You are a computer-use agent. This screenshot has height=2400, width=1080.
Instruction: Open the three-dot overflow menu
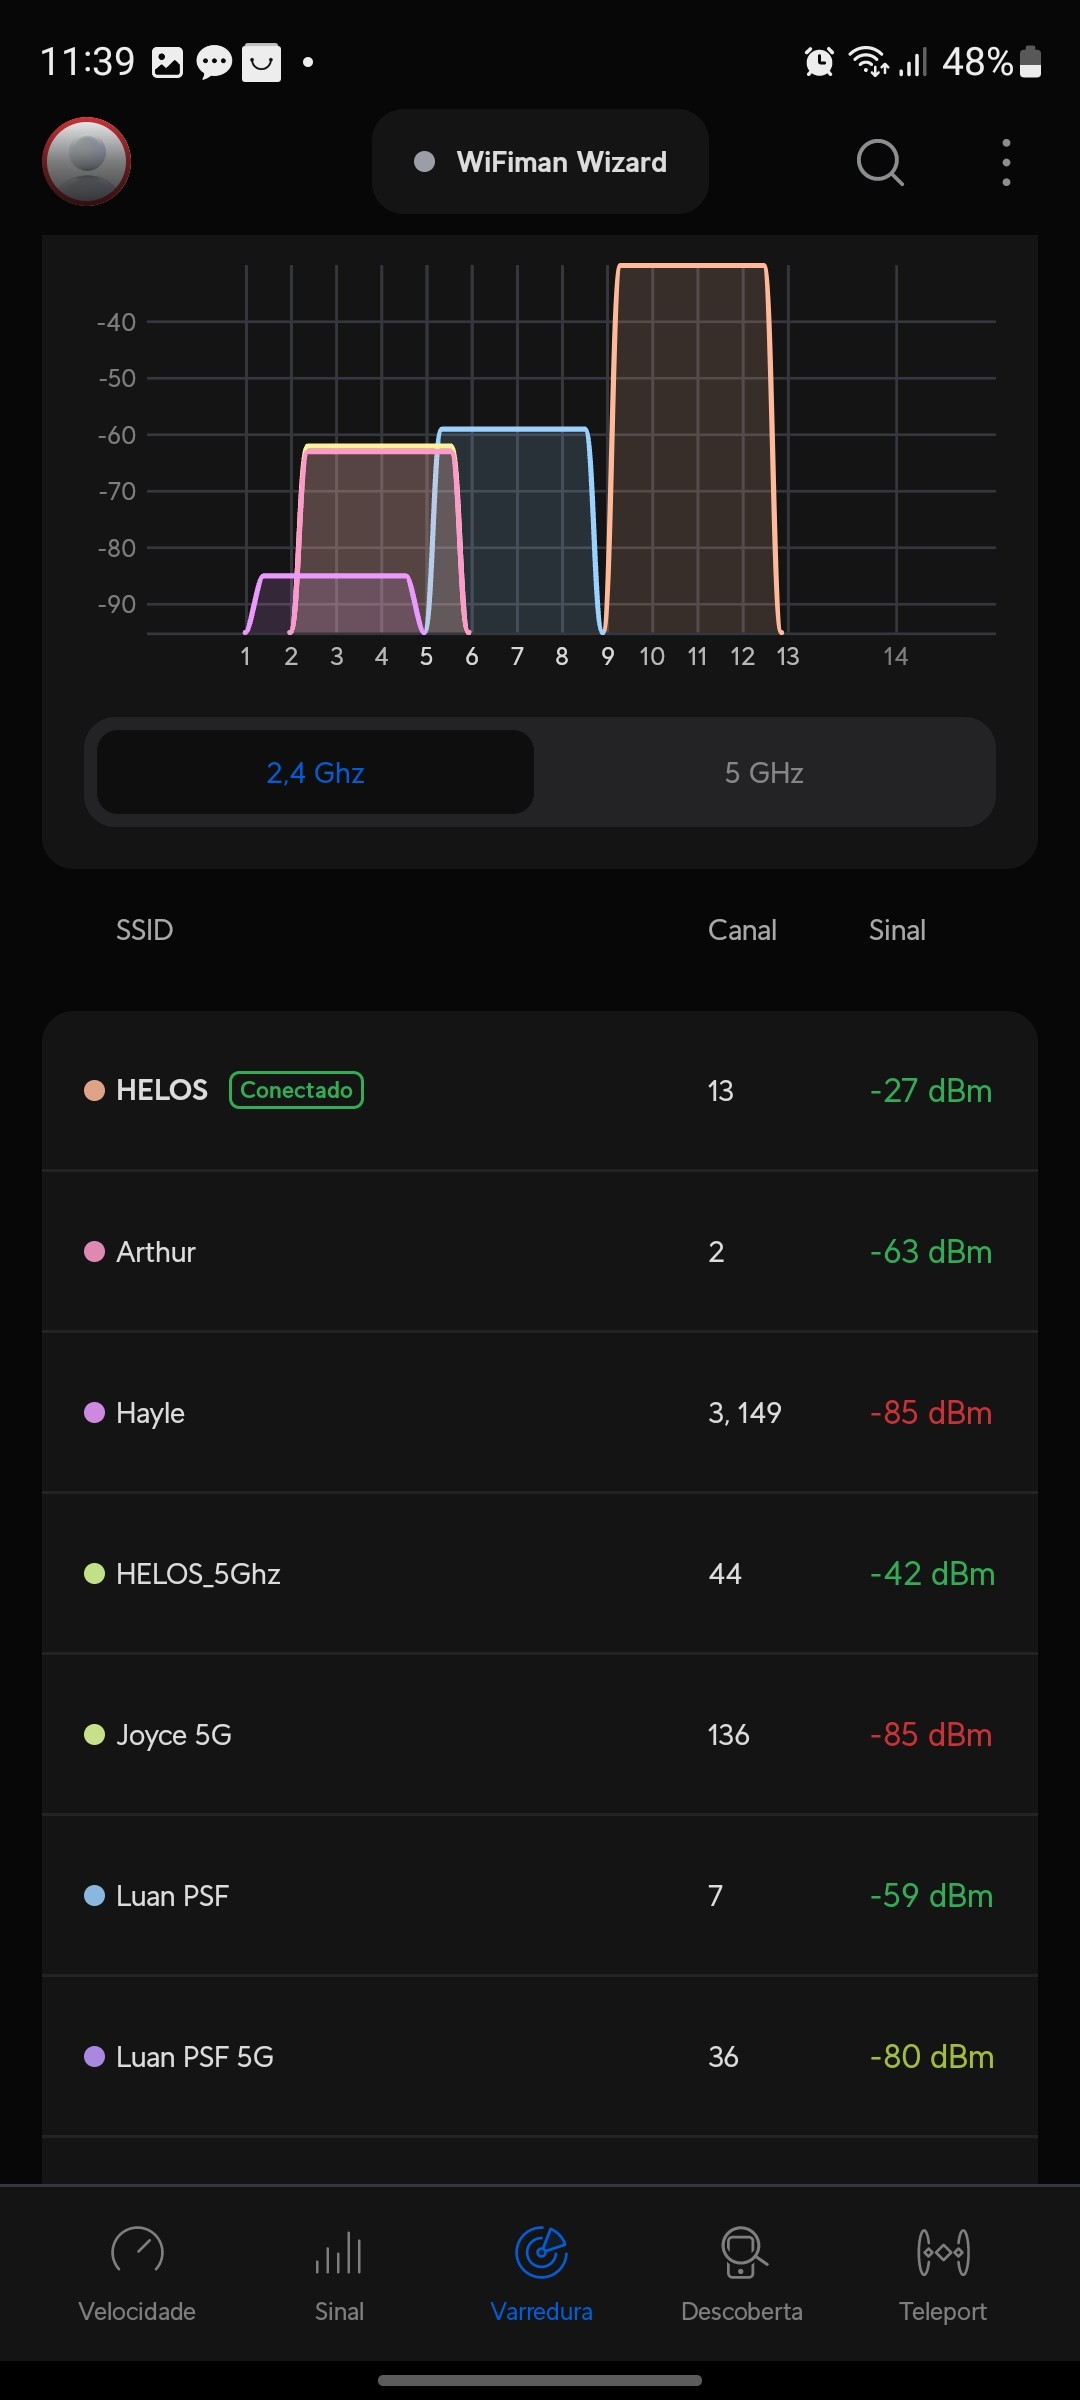(x=1006, y=162)
